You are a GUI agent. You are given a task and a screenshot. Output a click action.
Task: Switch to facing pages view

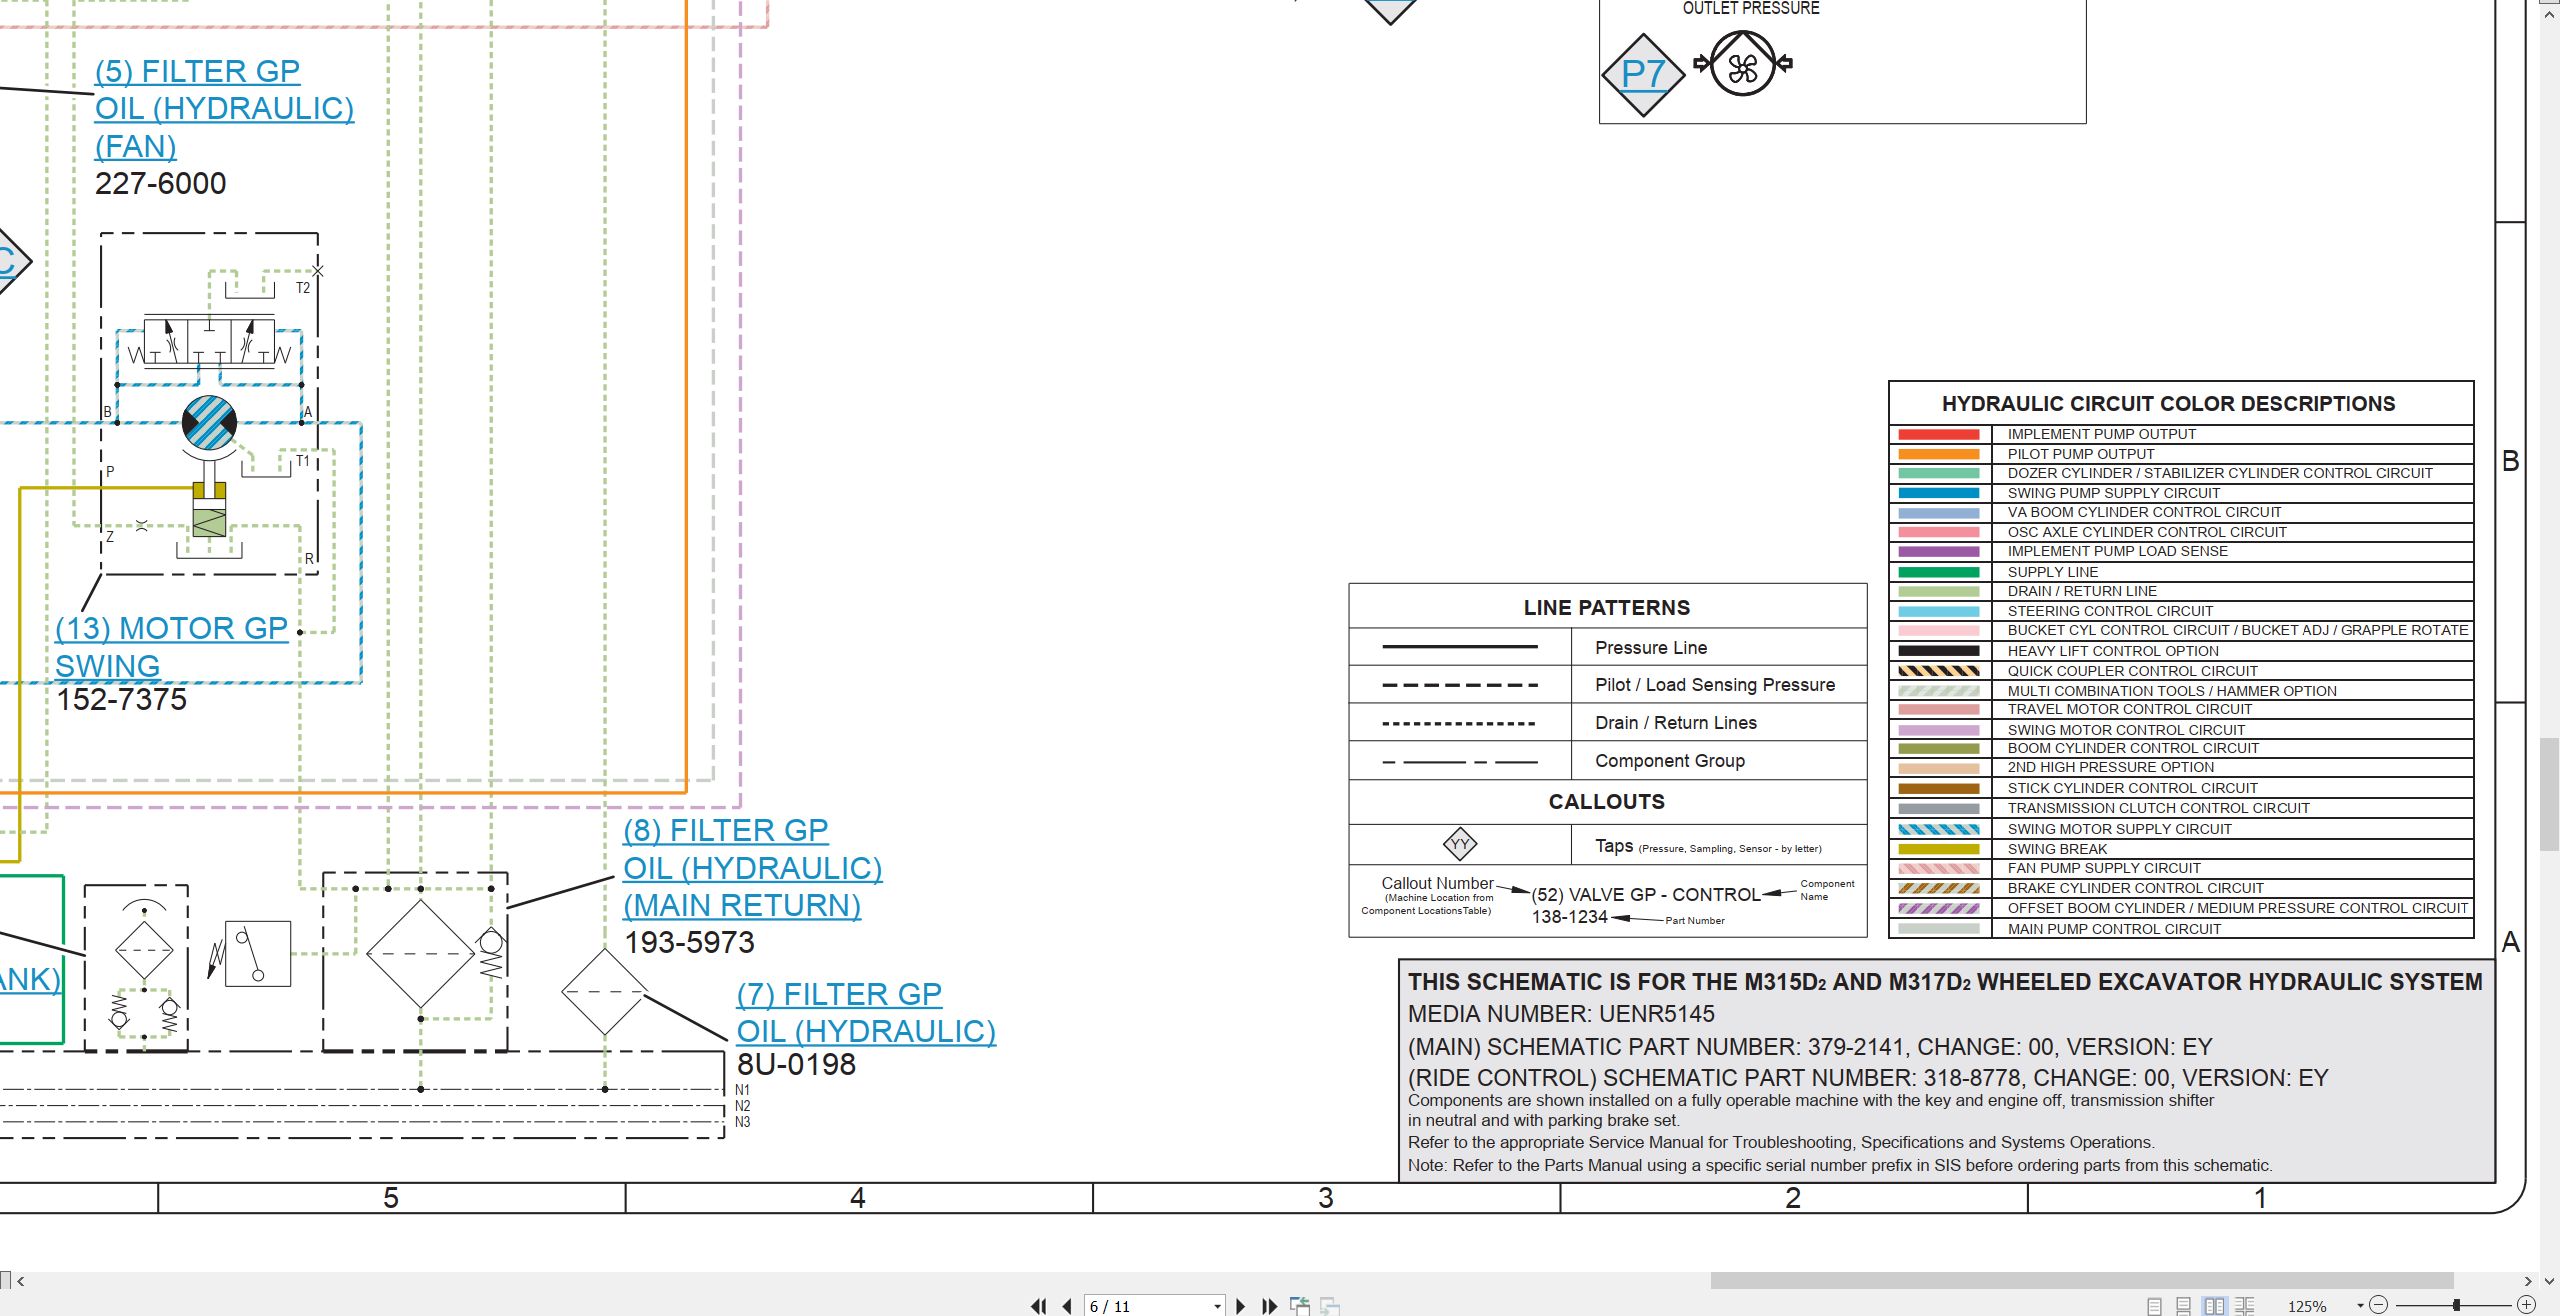2214,1306
